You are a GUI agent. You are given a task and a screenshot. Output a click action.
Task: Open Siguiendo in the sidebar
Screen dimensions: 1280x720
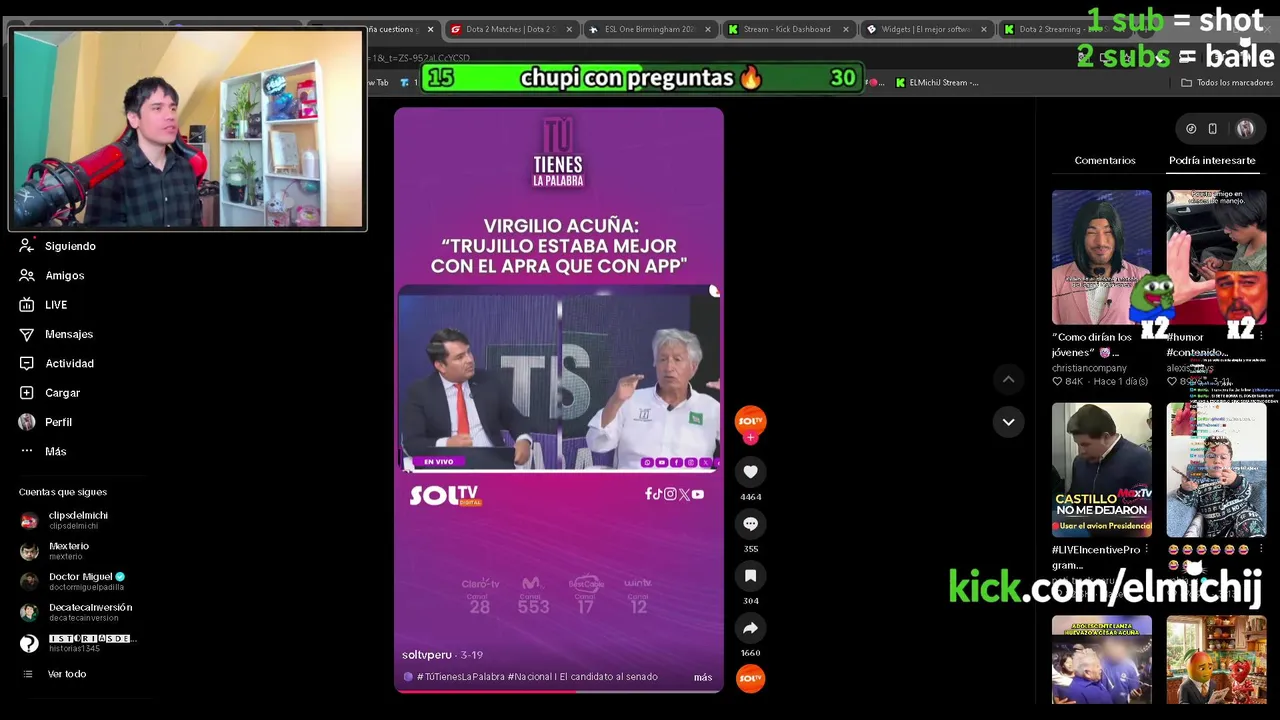coord(58,246)
